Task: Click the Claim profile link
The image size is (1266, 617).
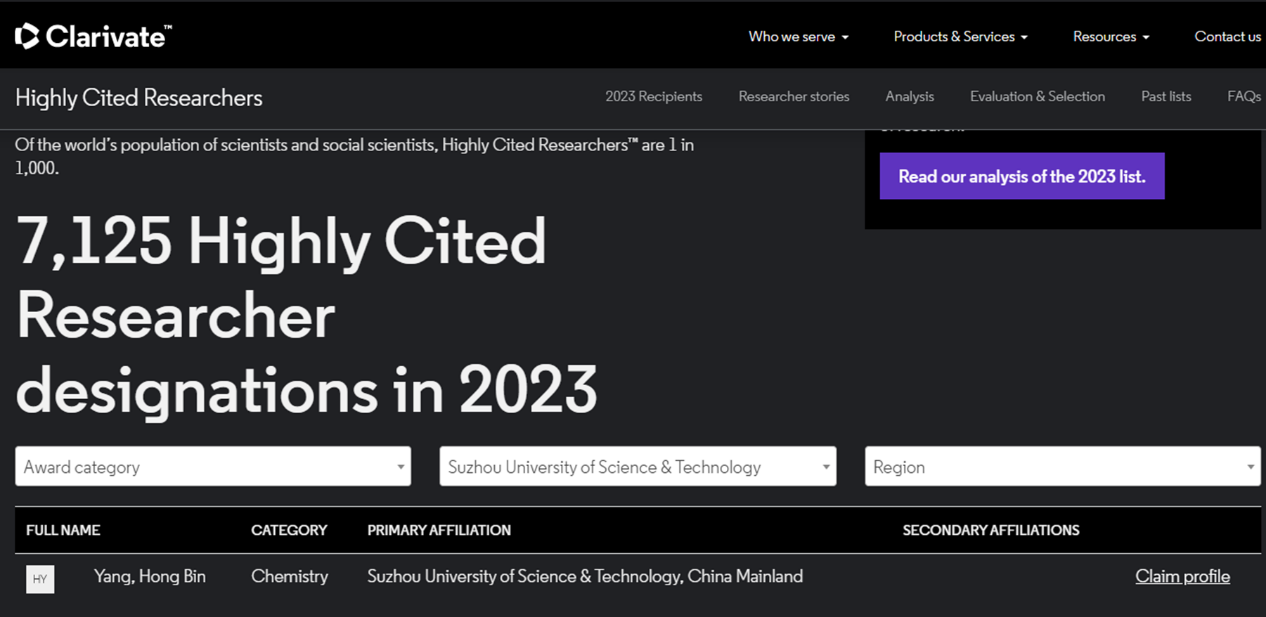Action: (x=1182, y=577)
